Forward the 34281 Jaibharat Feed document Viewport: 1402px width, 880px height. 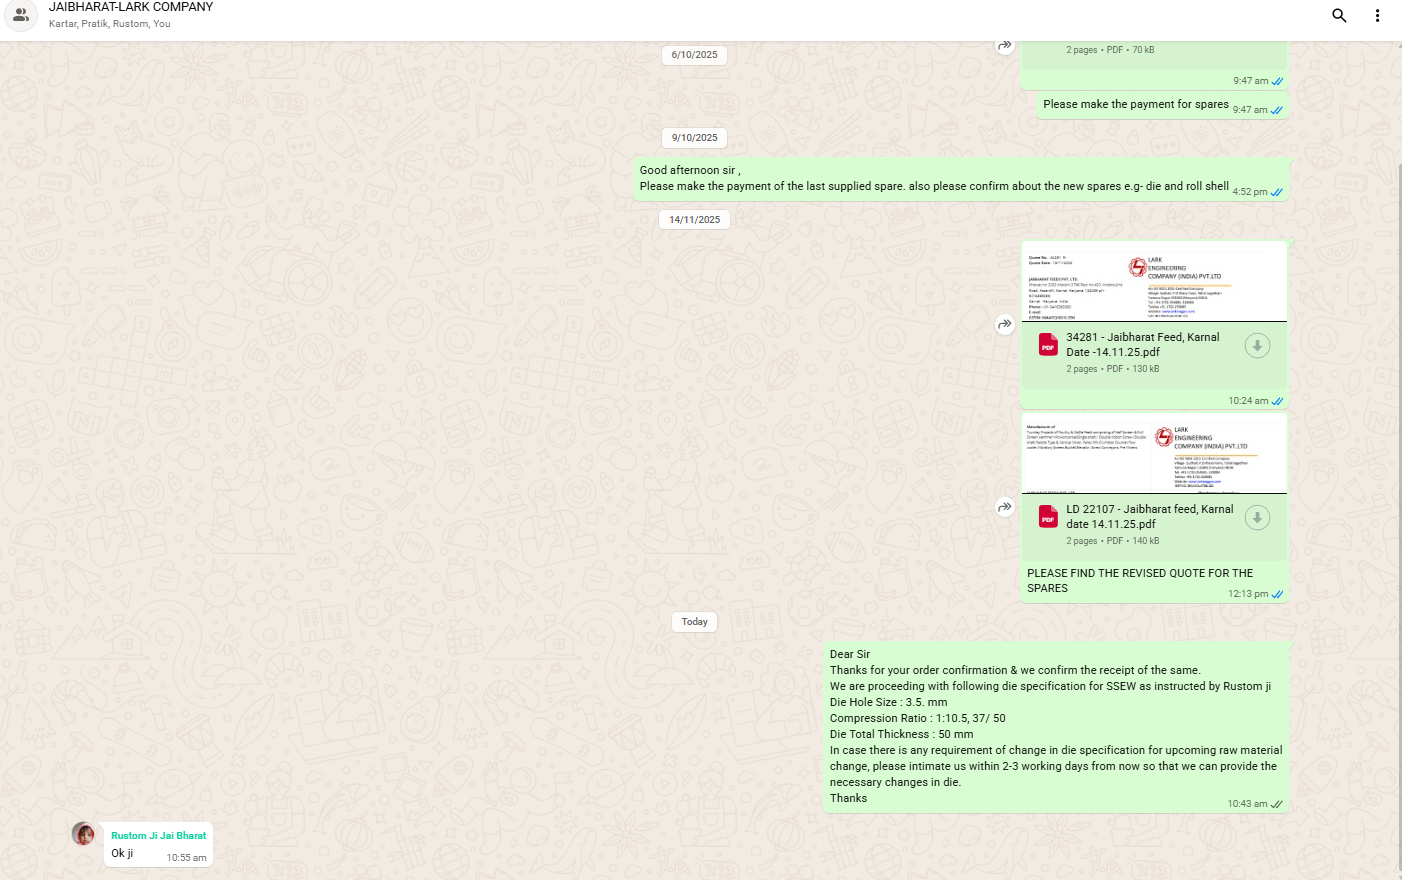coord(1005,324)
